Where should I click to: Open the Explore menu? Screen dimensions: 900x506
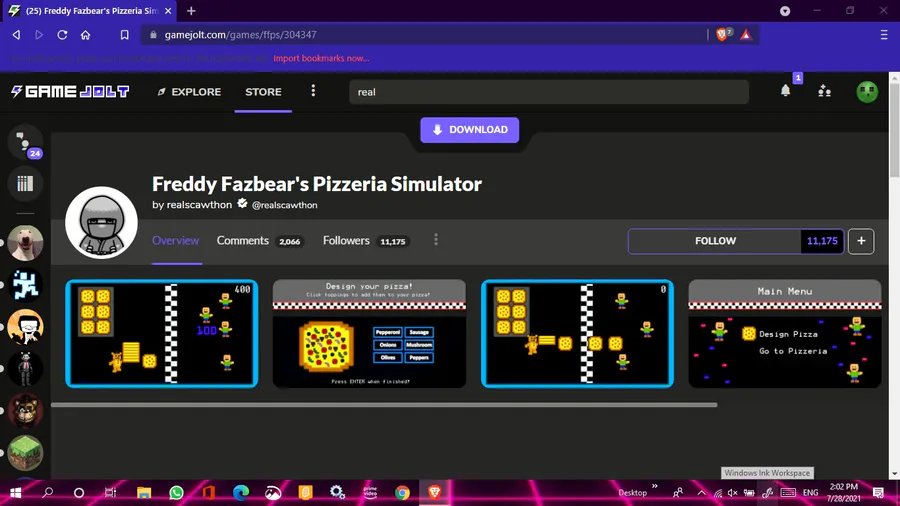189,92
